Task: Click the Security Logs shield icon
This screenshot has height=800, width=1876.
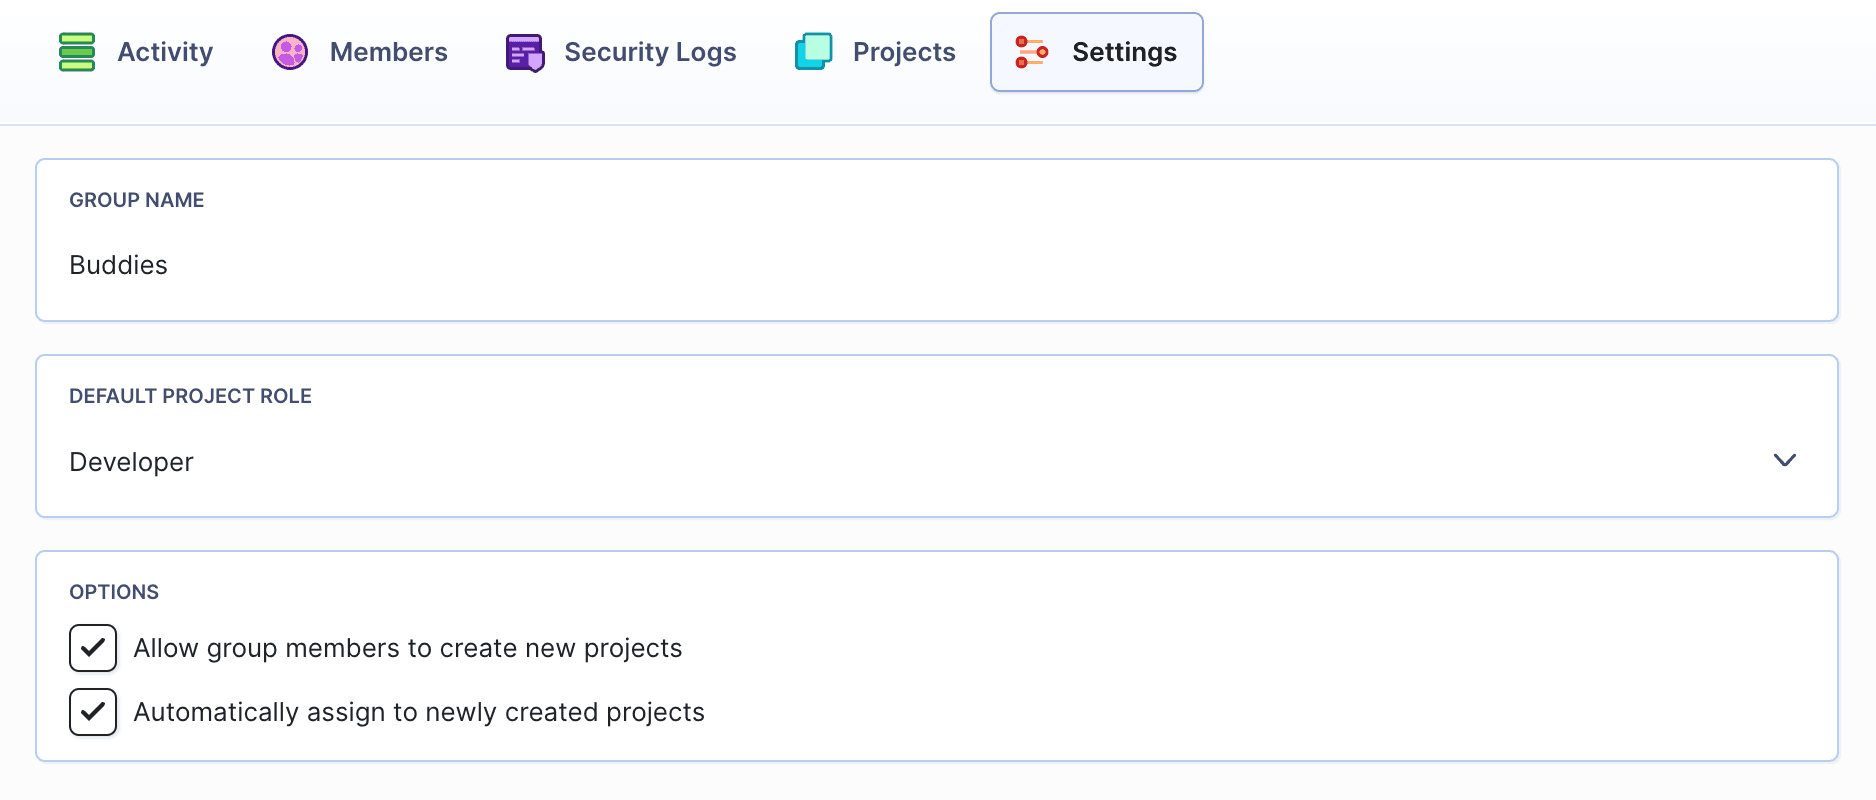Action: (x=525, y=53)
